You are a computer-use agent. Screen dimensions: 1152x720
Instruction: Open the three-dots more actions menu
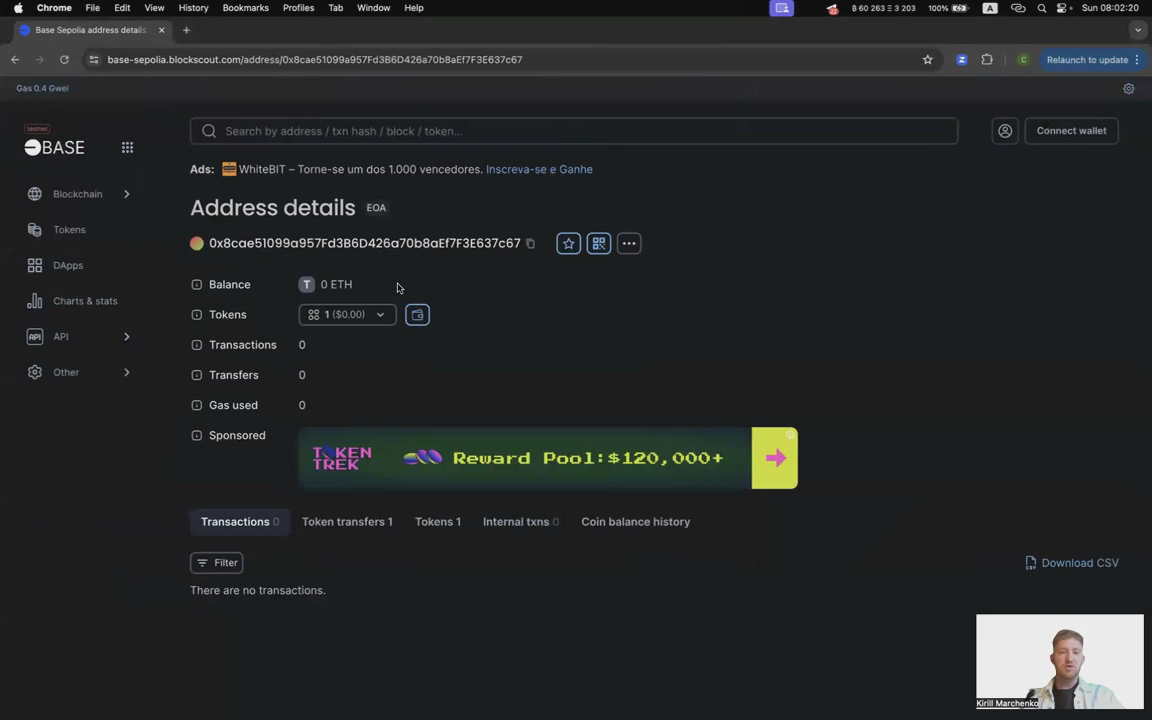(629, 243)
